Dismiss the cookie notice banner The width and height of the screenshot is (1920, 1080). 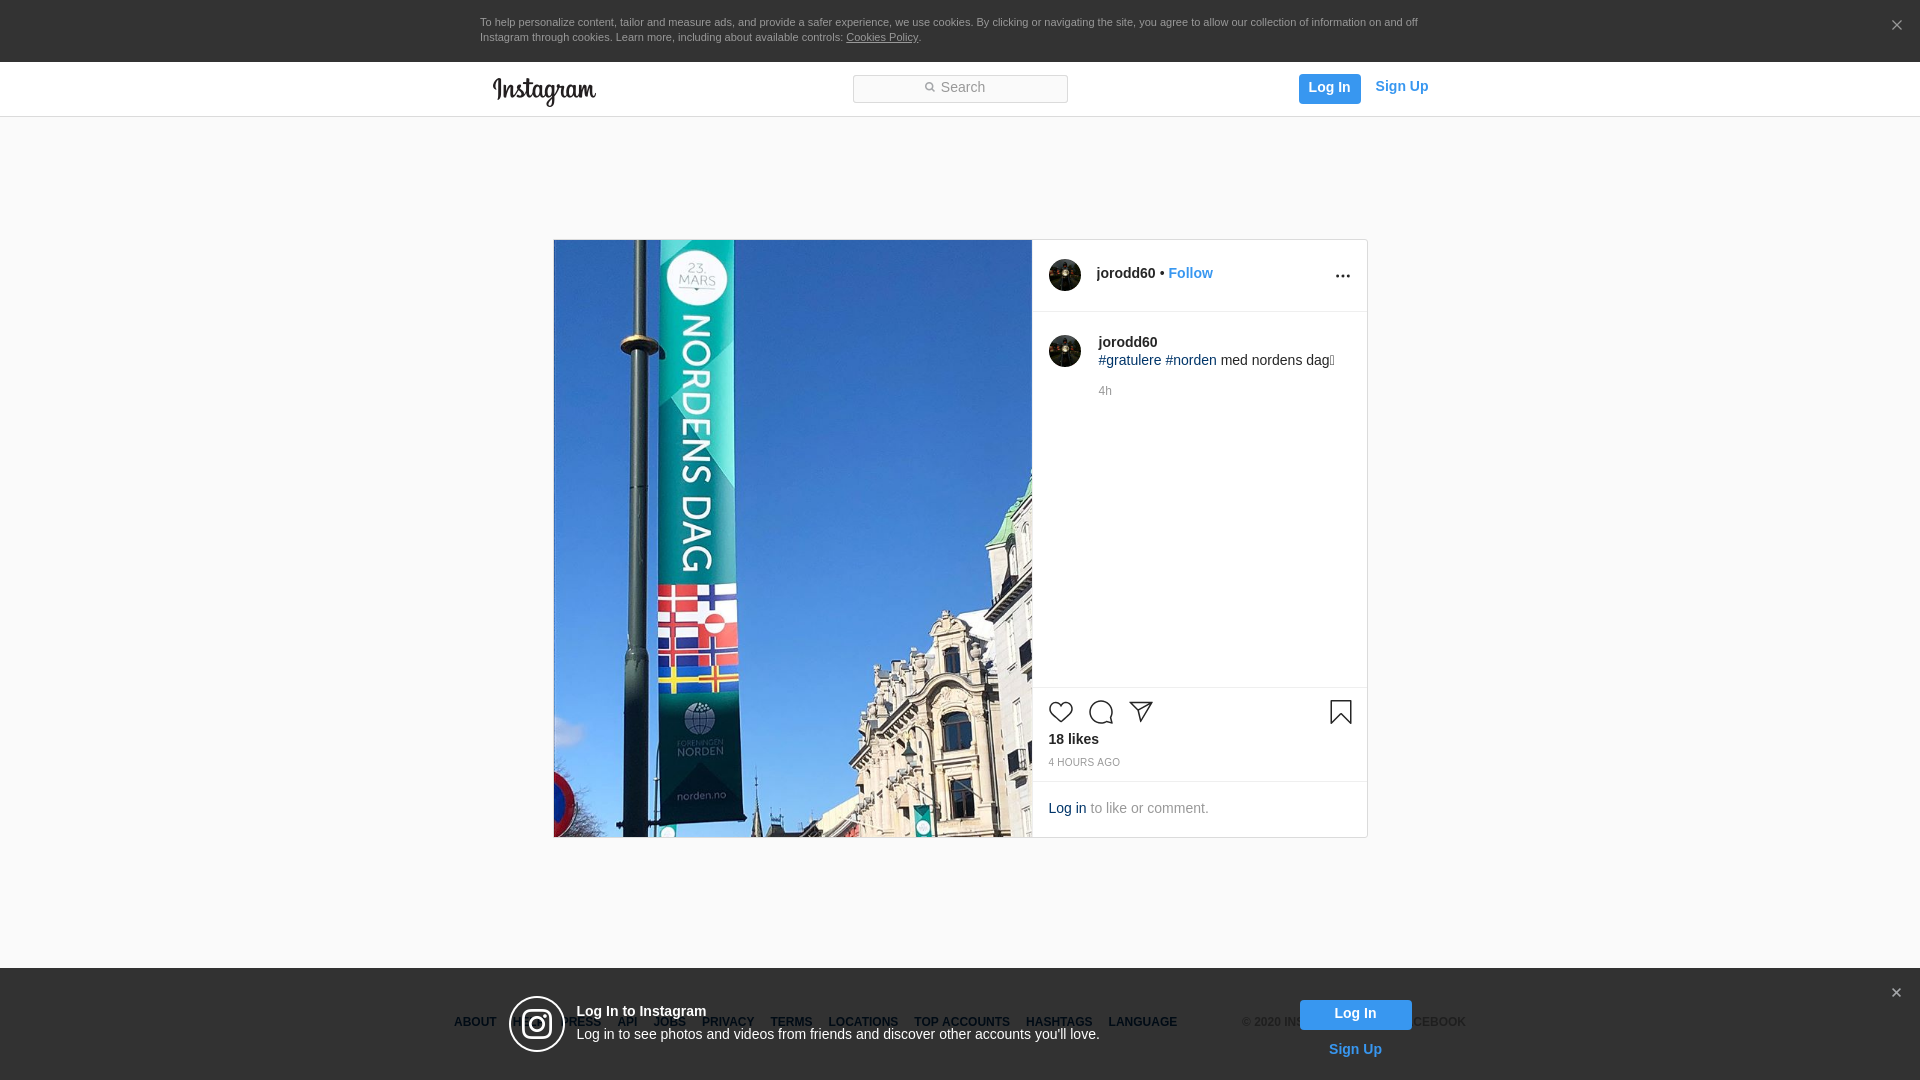(x=1896, y=26)
